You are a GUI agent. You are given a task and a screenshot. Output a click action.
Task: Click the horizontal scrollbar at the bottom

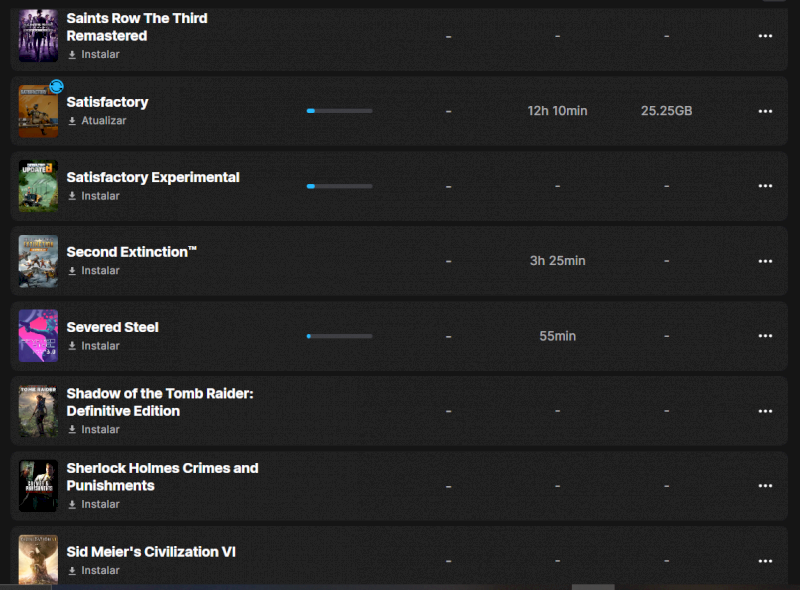592,587
